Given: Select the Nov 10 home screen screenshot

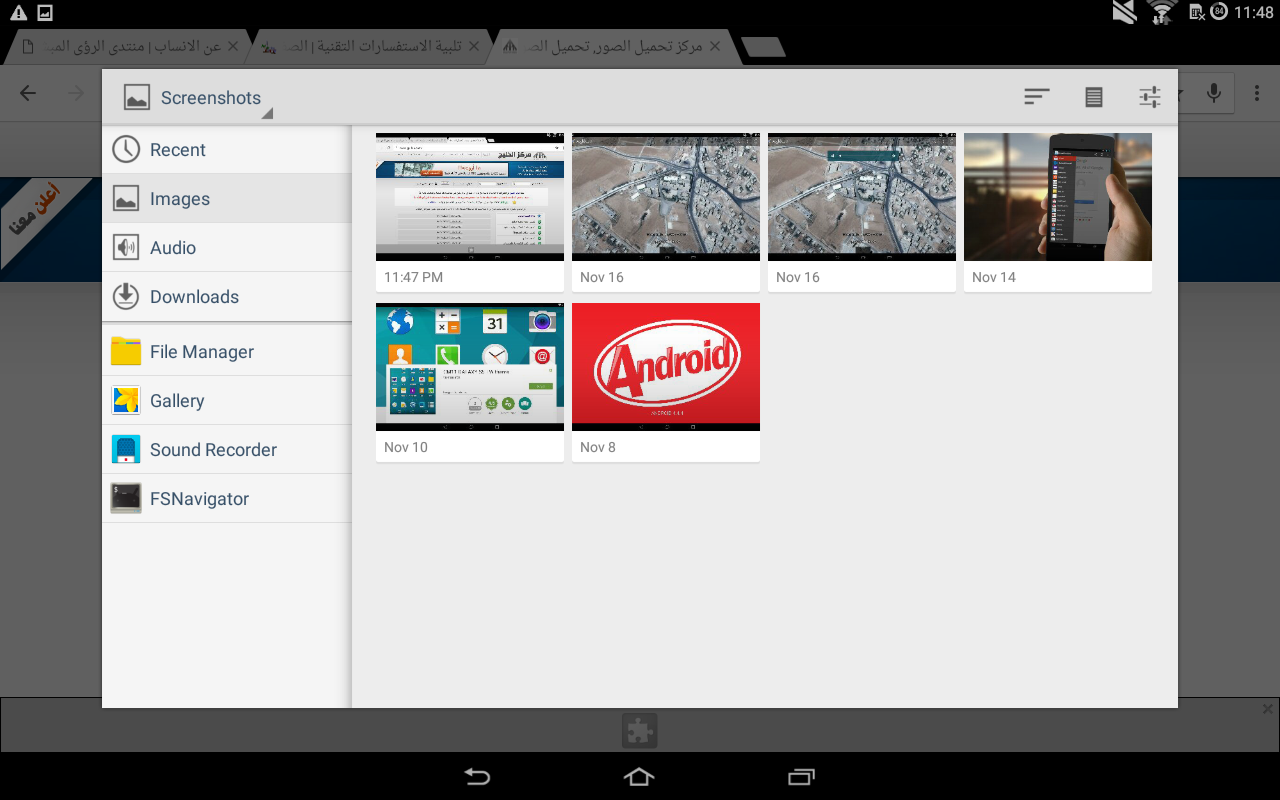Looking at the screenshot, I should tap(470, 367).
